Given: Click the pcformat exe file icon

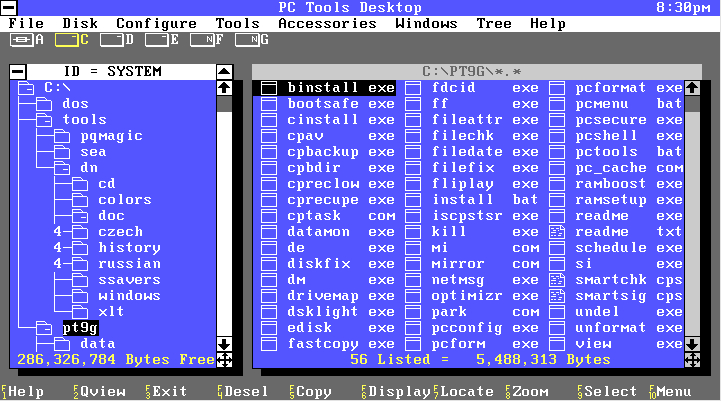Looking at the screenshot, I should point(557,88).
